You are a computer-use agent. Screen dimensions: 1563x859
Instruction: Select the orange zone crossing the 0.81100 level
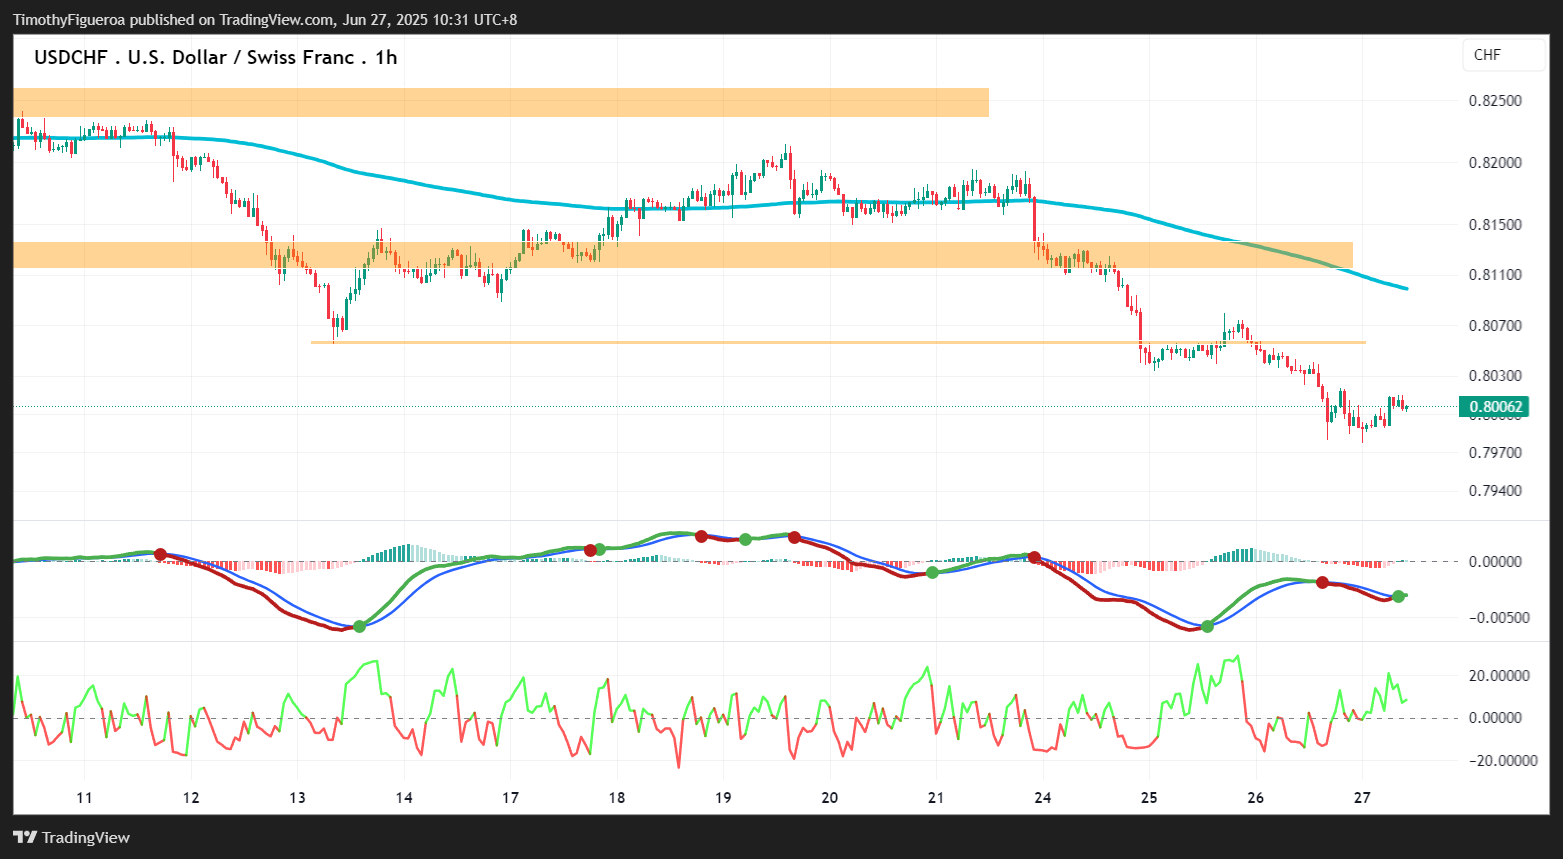coord(683,255)
